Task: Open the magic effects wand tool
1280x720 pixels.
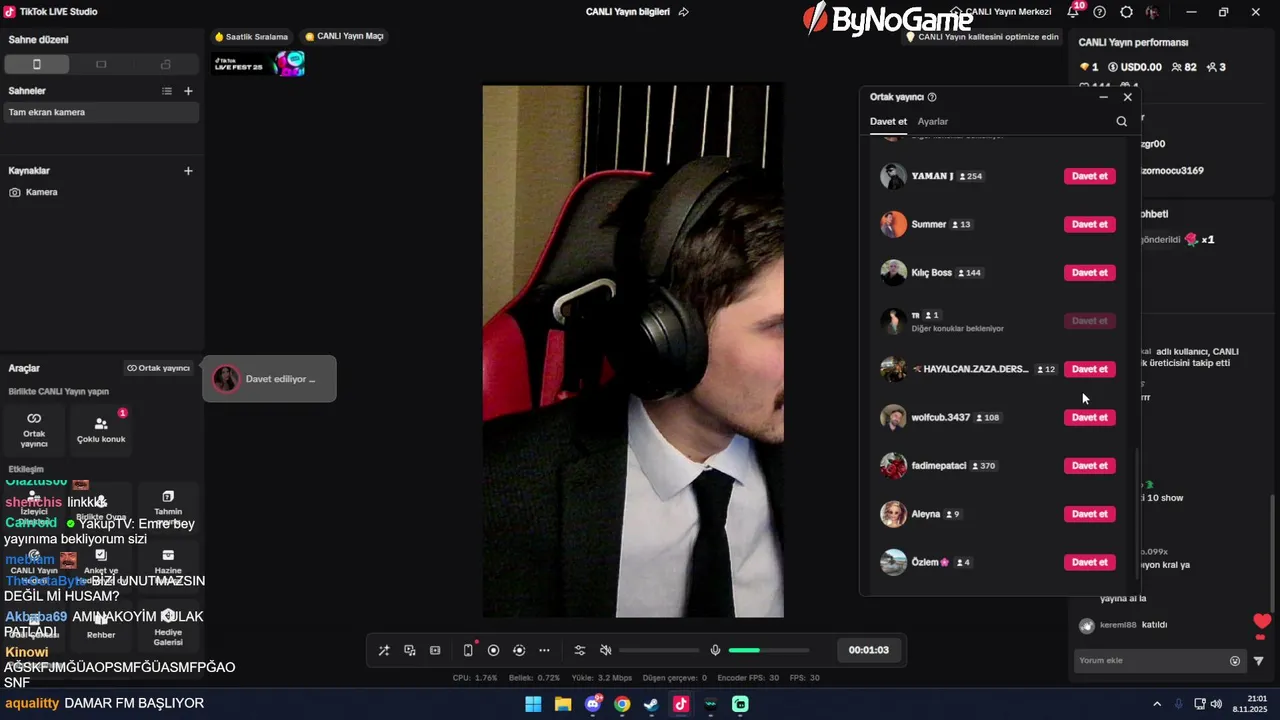Action: (384, 650)
